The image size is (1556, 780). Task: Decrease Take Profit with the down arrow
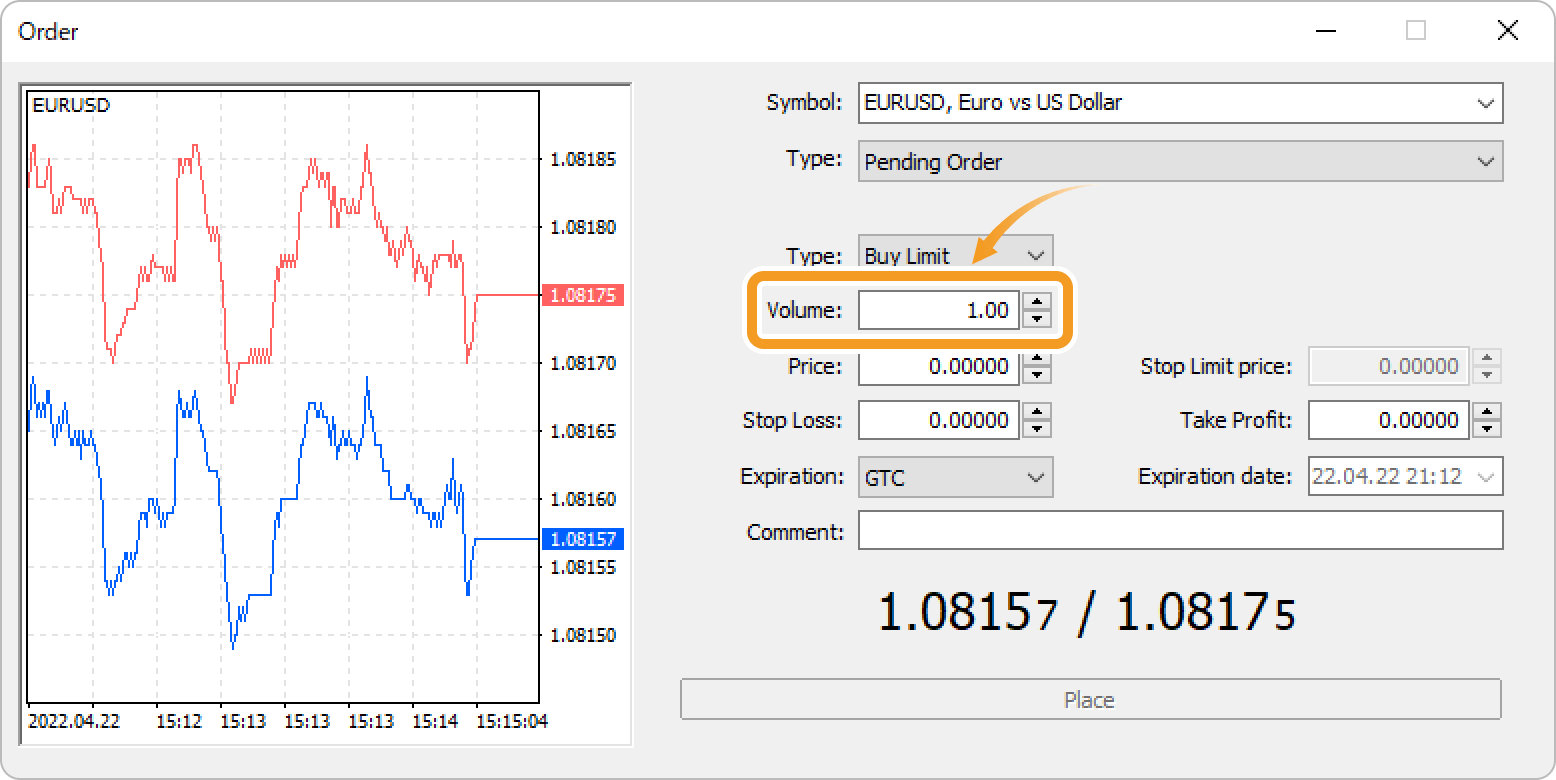(1488, 429)
